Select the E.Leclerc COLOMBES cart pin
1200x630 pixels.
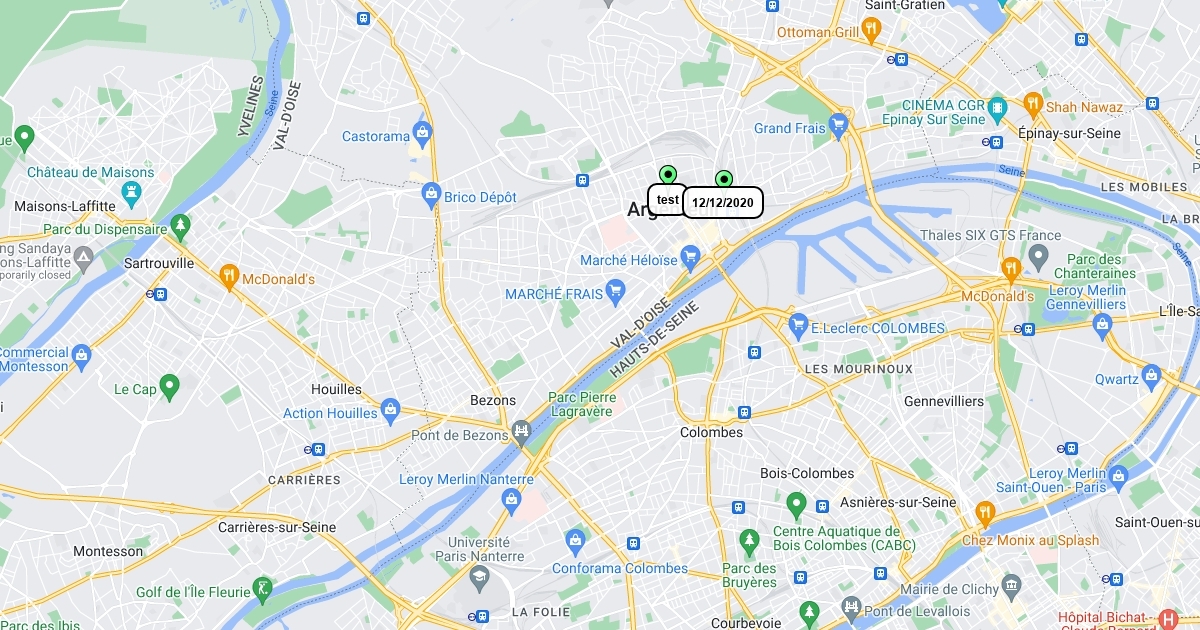[x=798, y=323]
